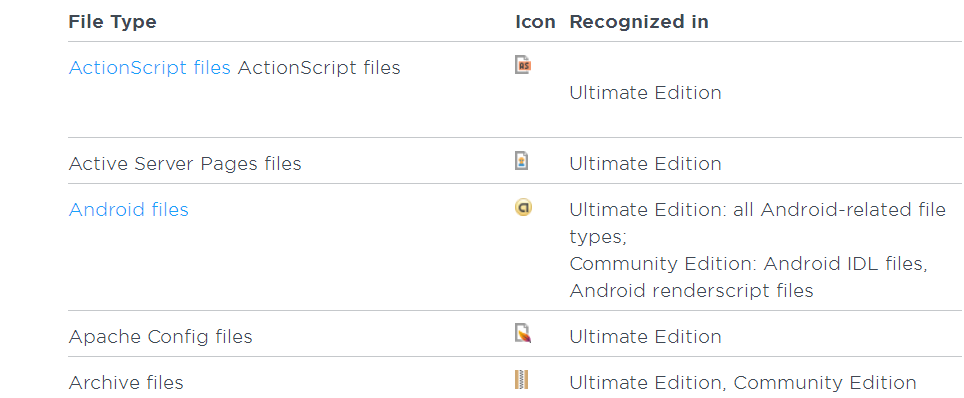Image resolution: width=964 pixels, height=398 pixels.
Task: Open the ActionScript files link
Action: [x=149, y=68]
